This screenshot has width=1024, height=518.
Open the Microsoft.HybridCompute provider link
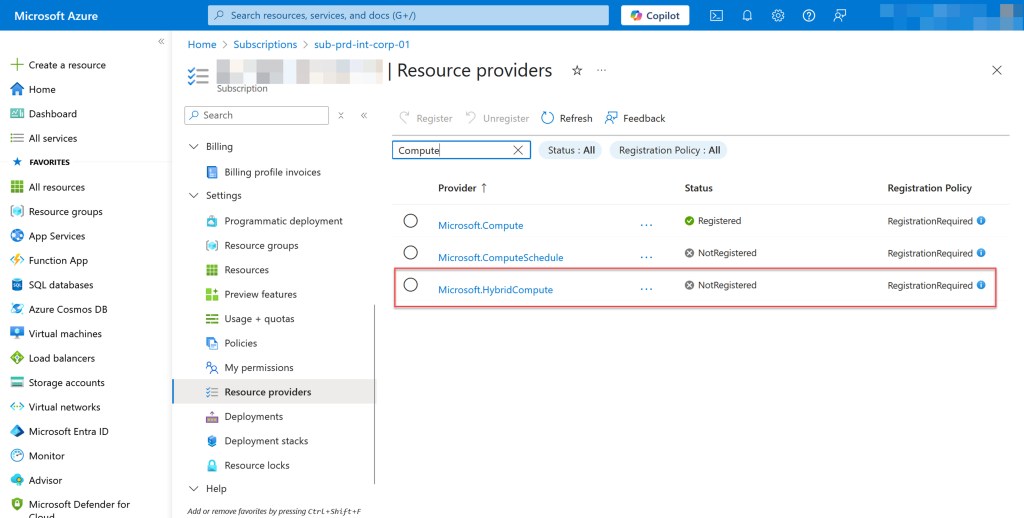[x=495, y=290]
